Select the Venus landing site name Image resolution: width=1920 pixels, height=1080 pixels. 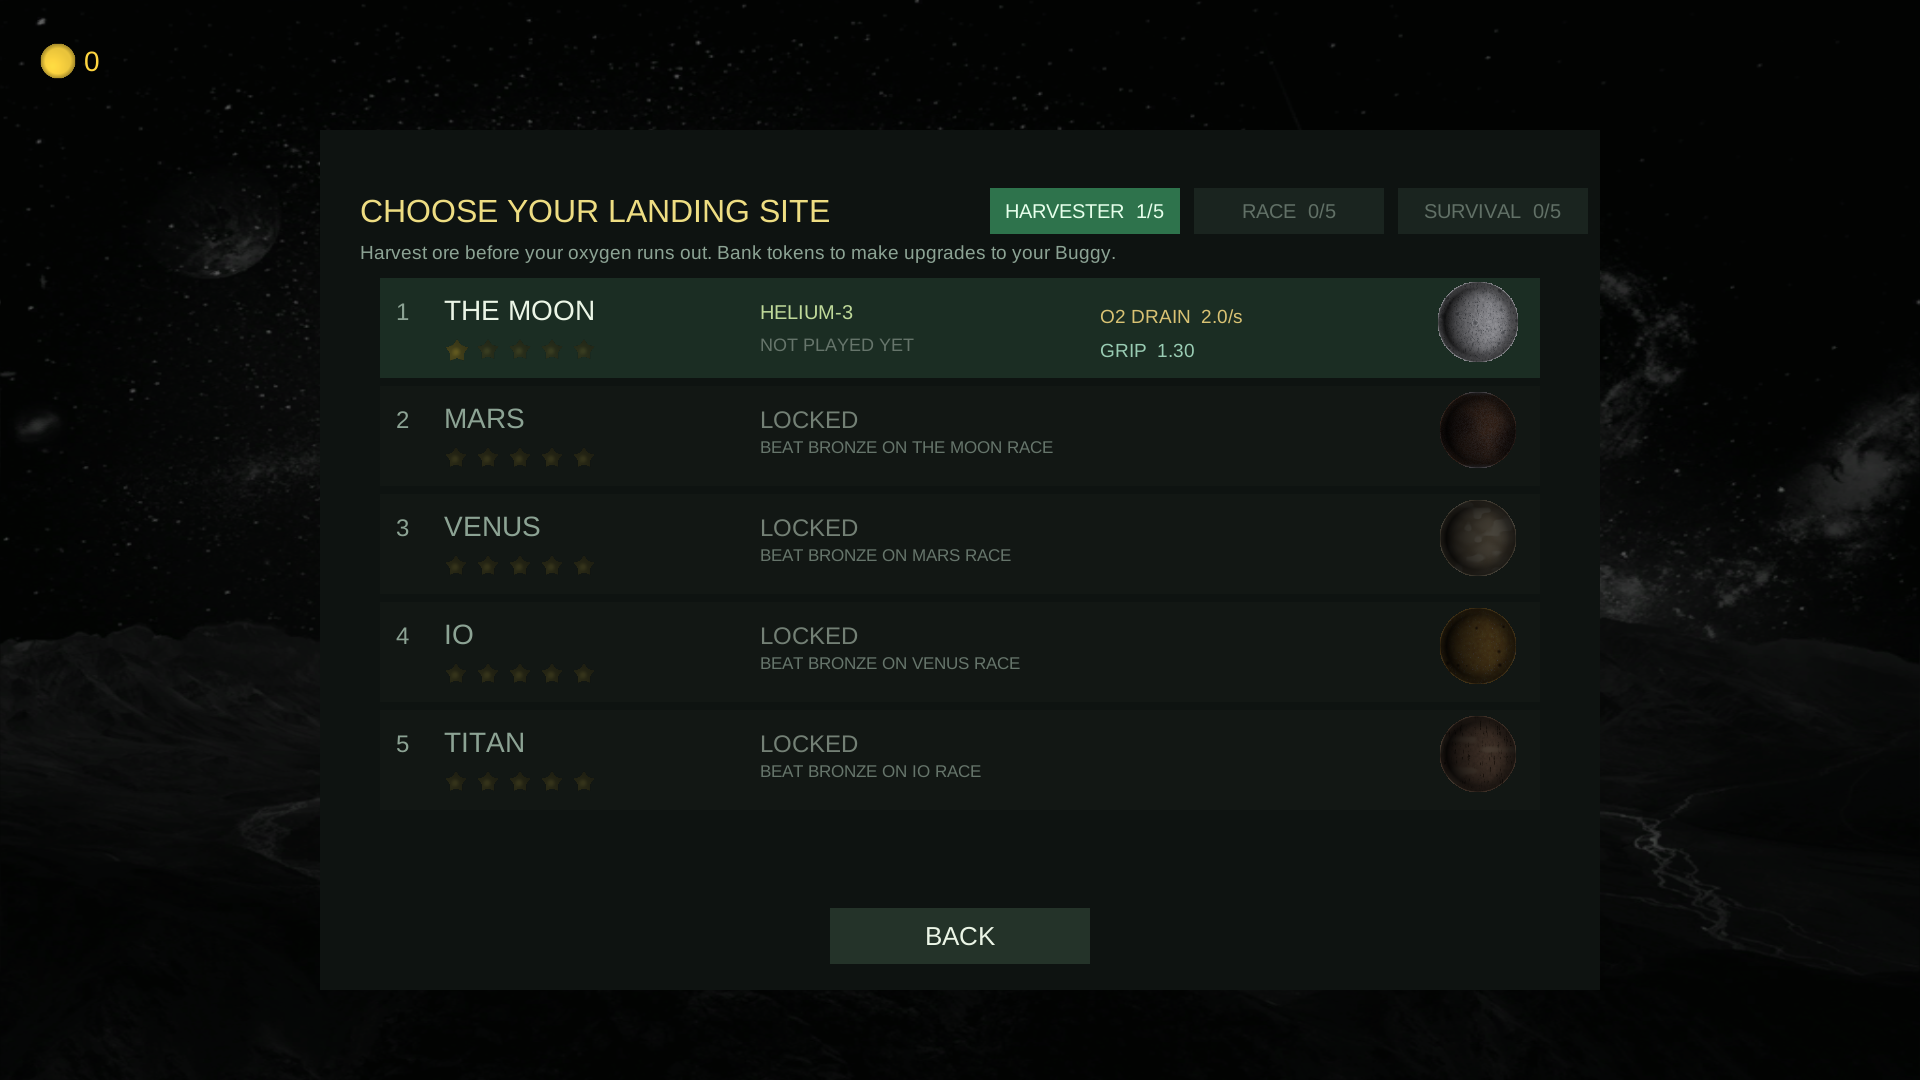point(492,527)
